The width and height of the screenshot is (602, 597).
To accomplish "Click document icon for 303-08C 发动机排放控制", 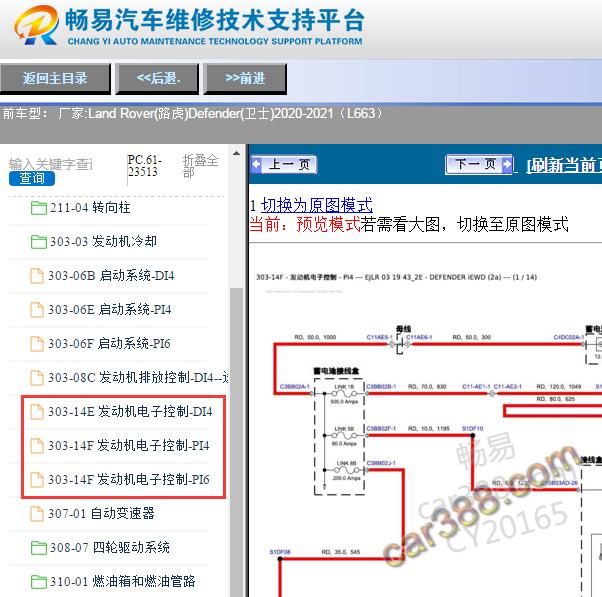I will point(37,378).
